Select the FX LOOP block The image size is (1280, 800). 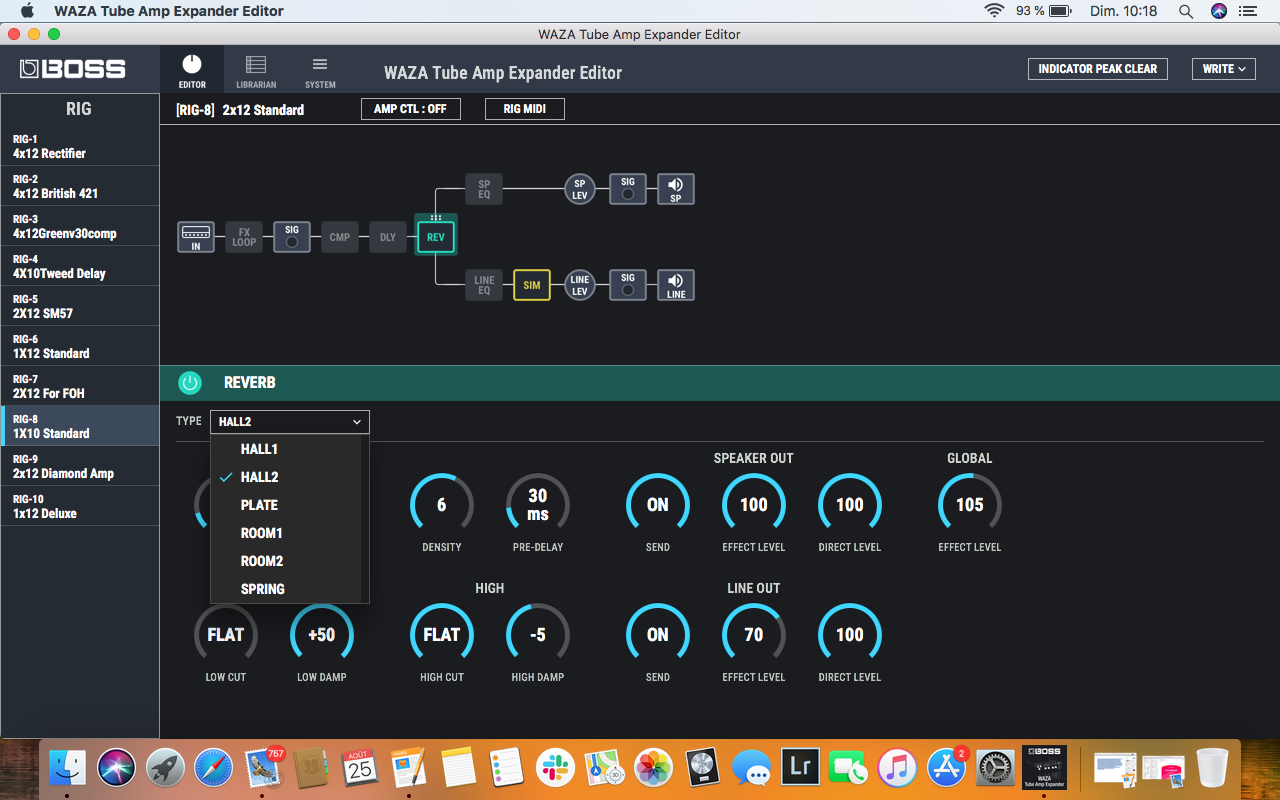tap(243, 237)
